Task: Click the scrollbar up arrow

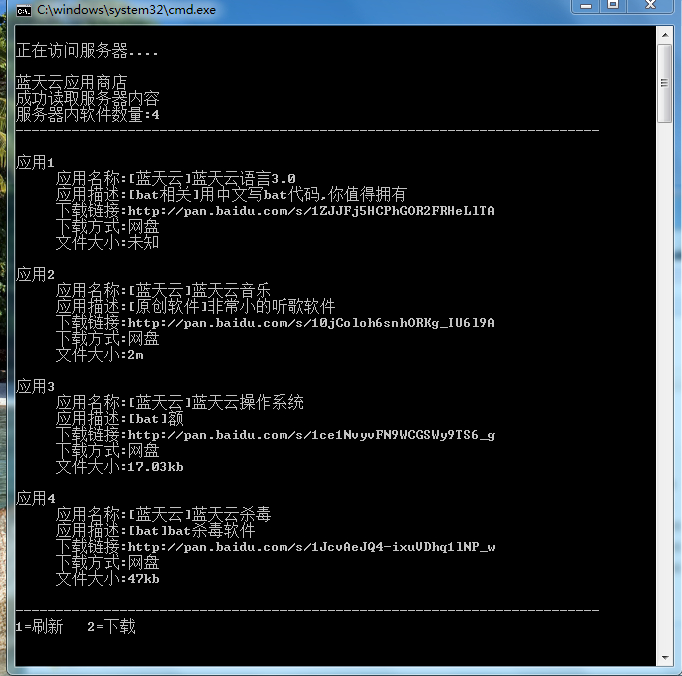Action: pos(665,34)
